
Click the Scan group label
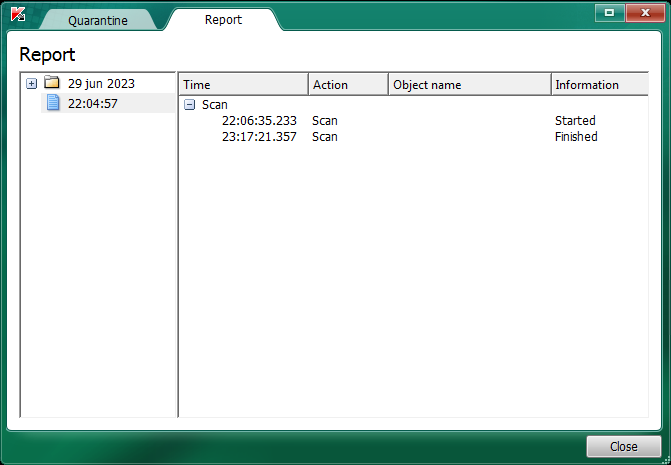[x=215, y=104]
